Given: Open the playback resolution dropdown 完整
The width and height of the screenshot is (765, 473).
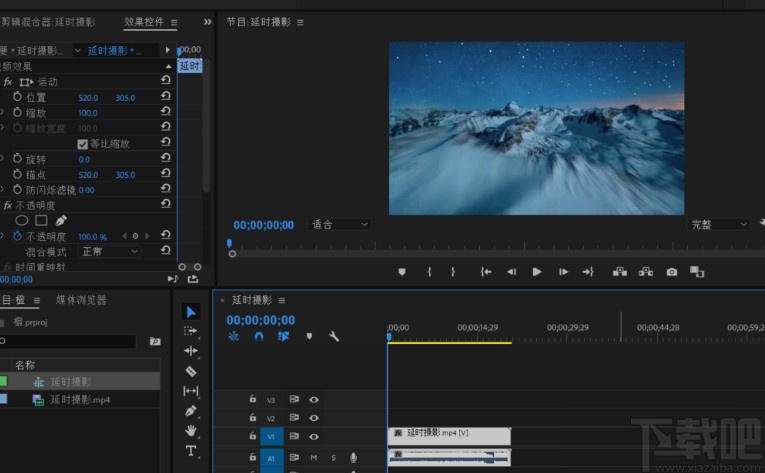Looking at the screenshot, I should coord(719,225).
